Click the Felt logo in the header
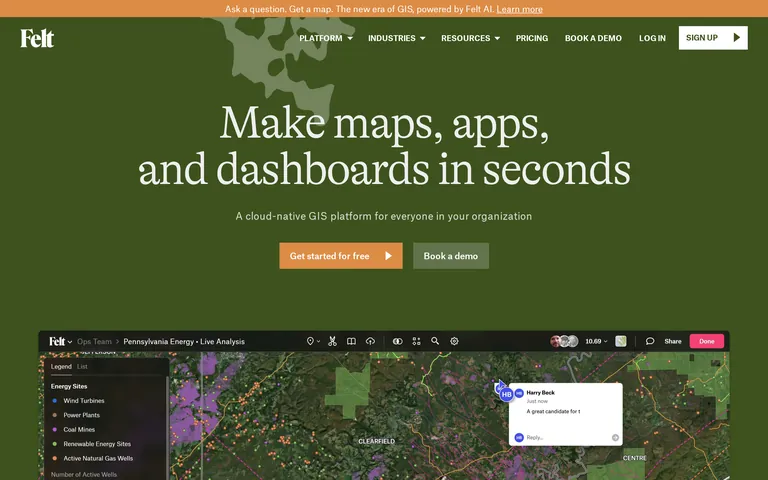Viewport: 768px width, 480px height. coord(37,38)
